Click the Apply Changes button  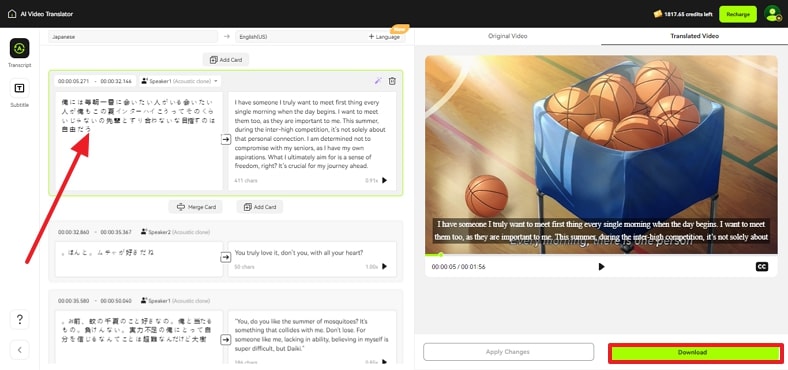point(508,352)
